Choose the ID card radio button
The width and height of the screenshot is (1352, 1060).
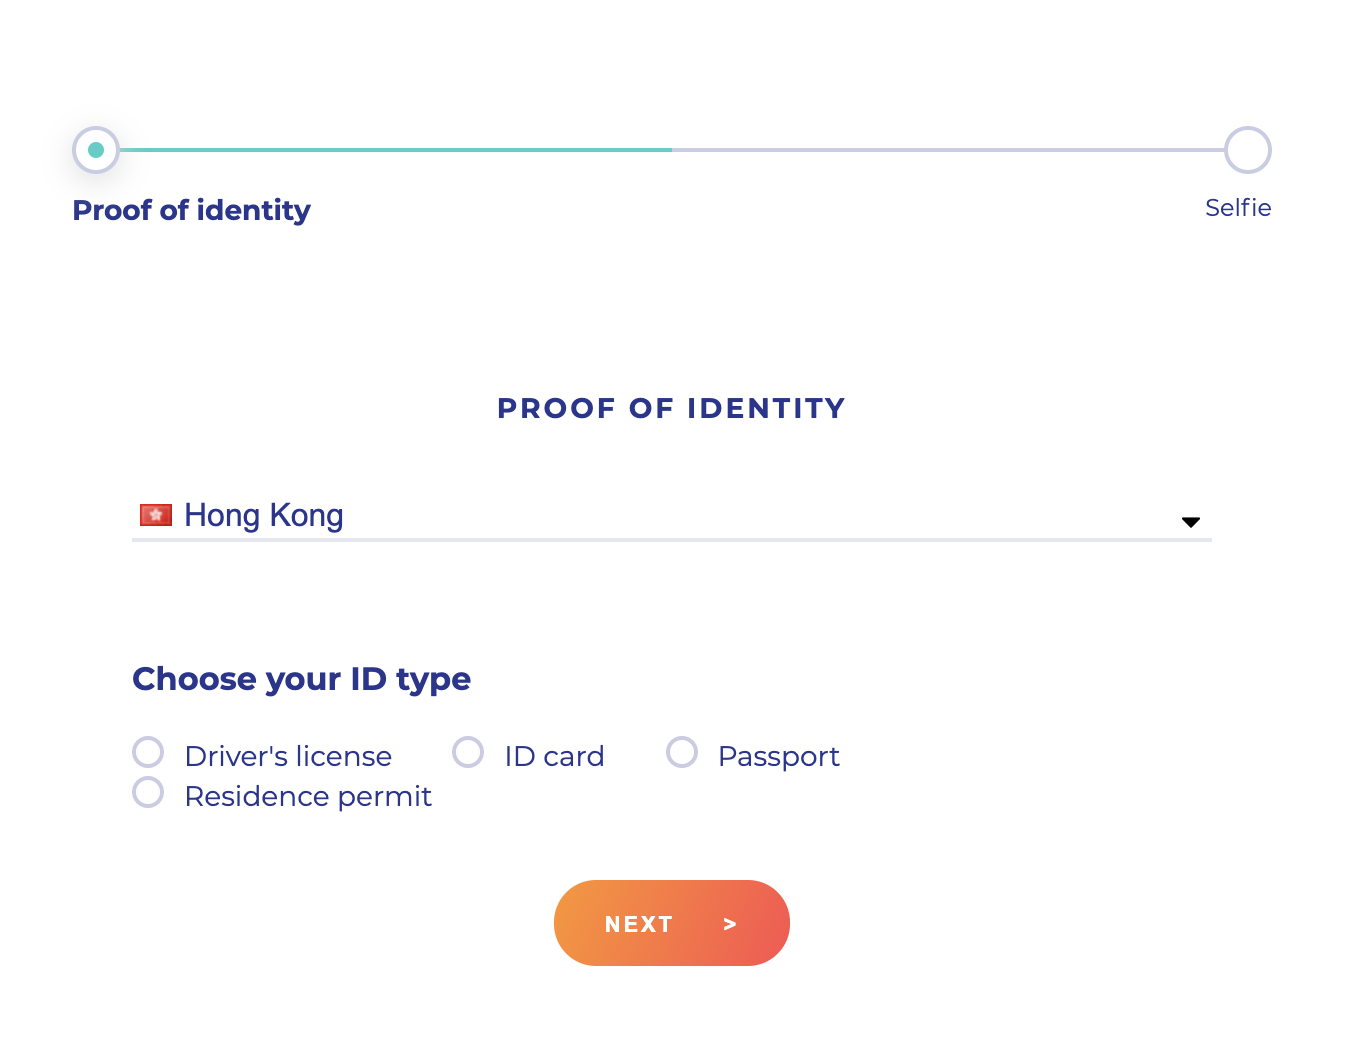pyautogui.click(x=468, y=752)
